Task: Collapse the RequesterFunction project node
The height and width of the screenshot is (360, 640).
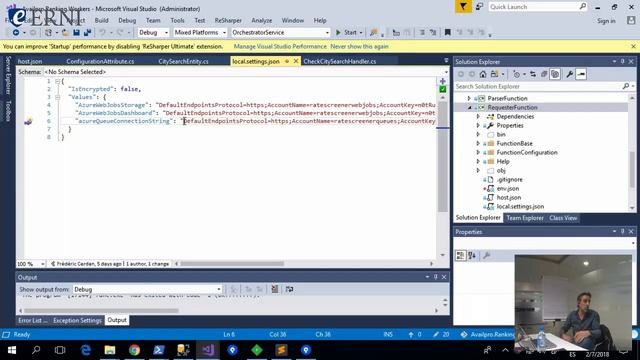Action: coord(469,107)
